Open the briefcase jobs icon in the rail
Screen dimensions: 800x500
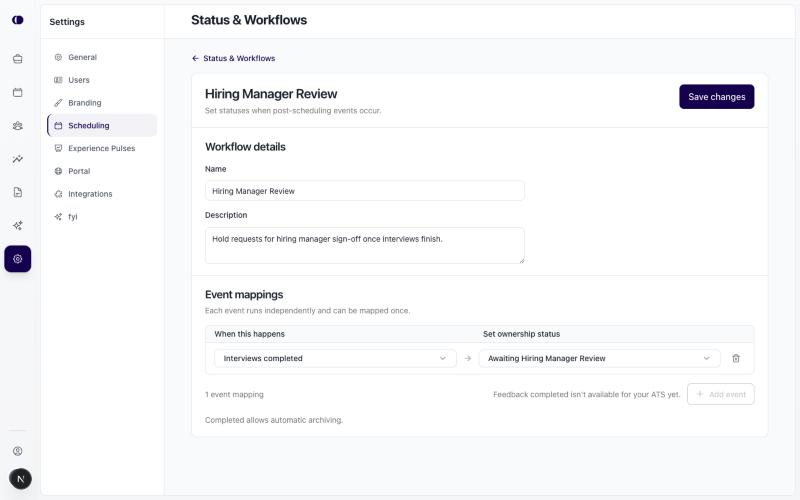(18, 59)
